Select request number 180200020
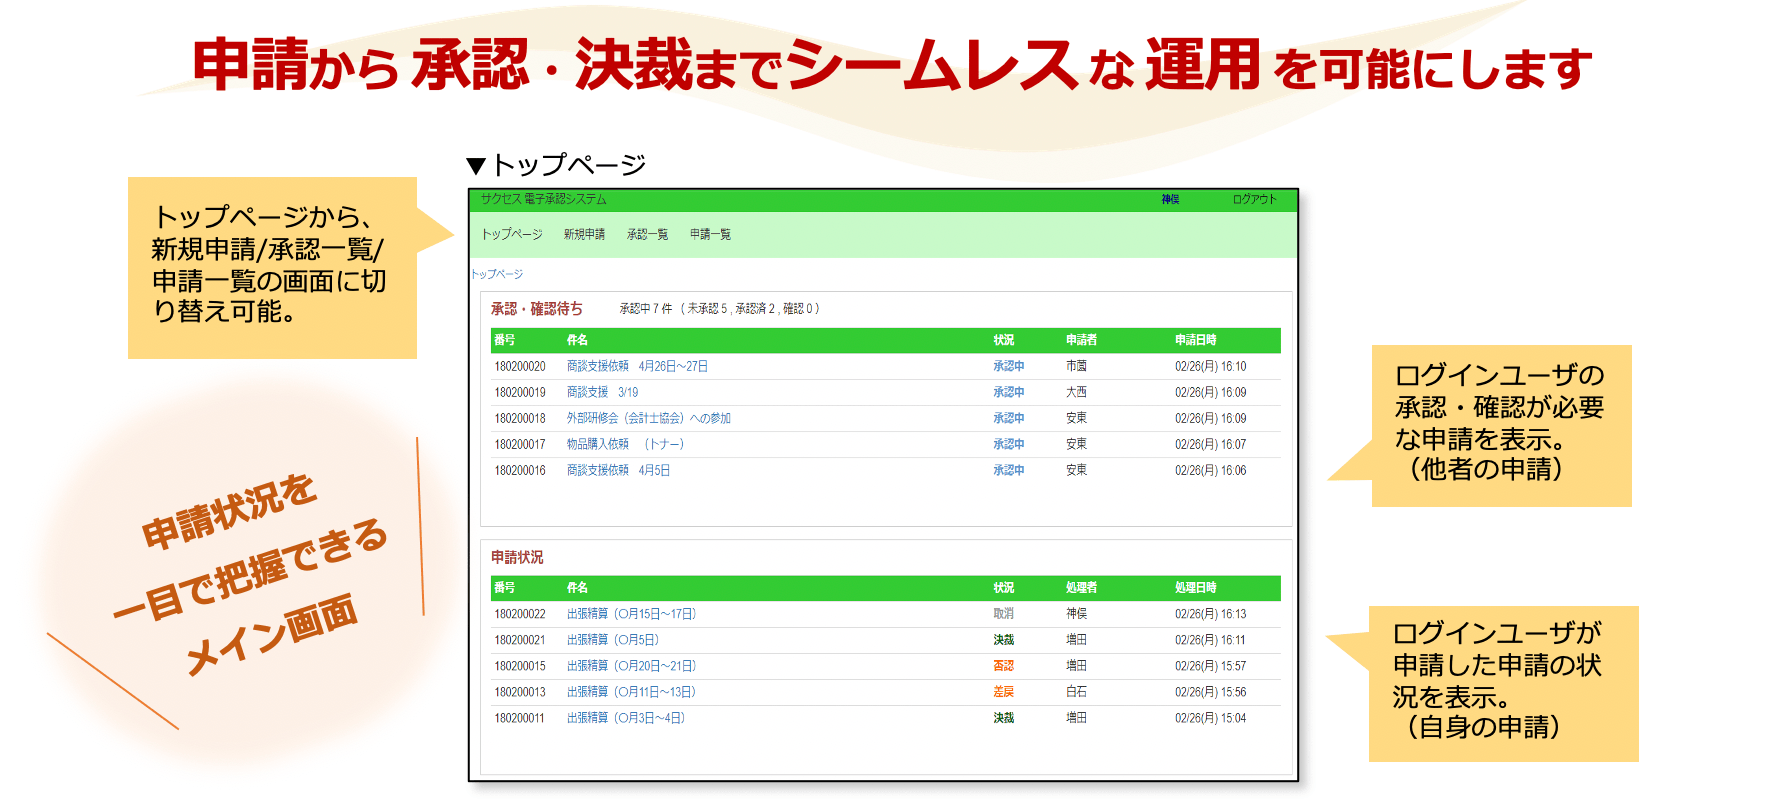1784x810 pixels. coord(520,366)
